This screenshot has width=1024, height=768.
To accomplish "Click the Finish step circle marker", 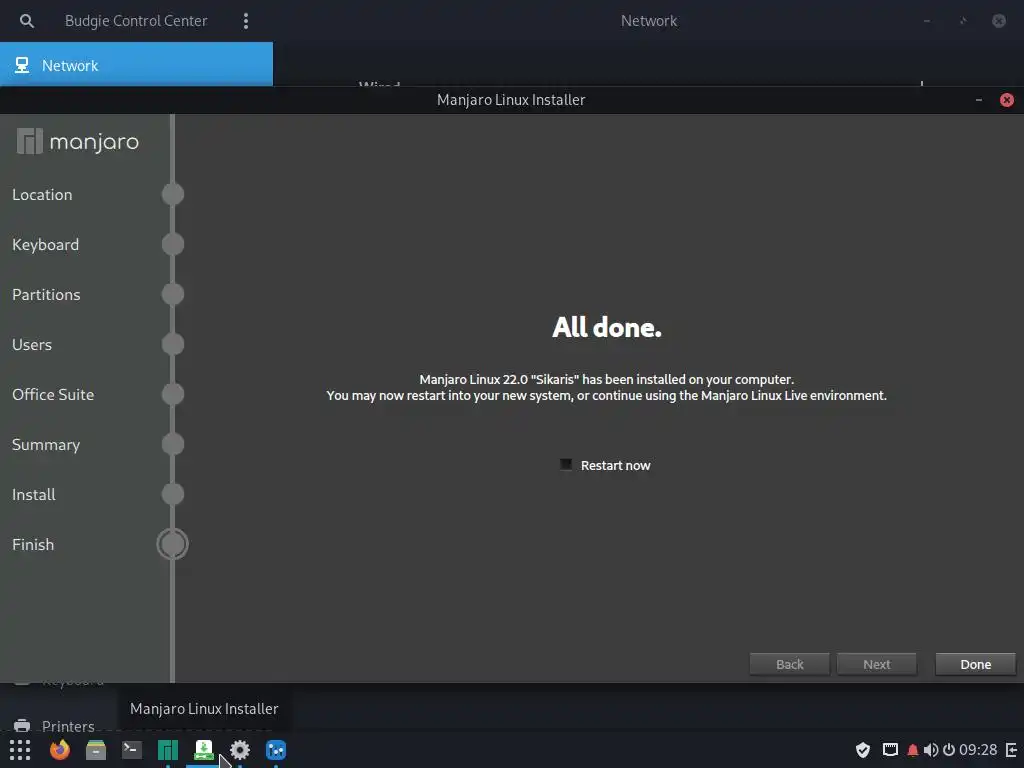I will tap(172, 544).
